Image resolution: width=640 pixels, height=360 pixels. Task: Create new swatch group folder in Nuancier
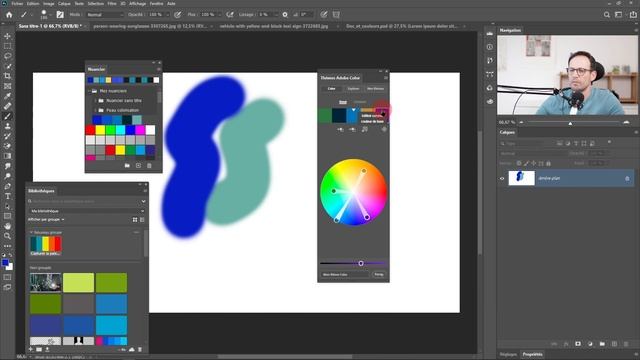[x=127, y=165]
